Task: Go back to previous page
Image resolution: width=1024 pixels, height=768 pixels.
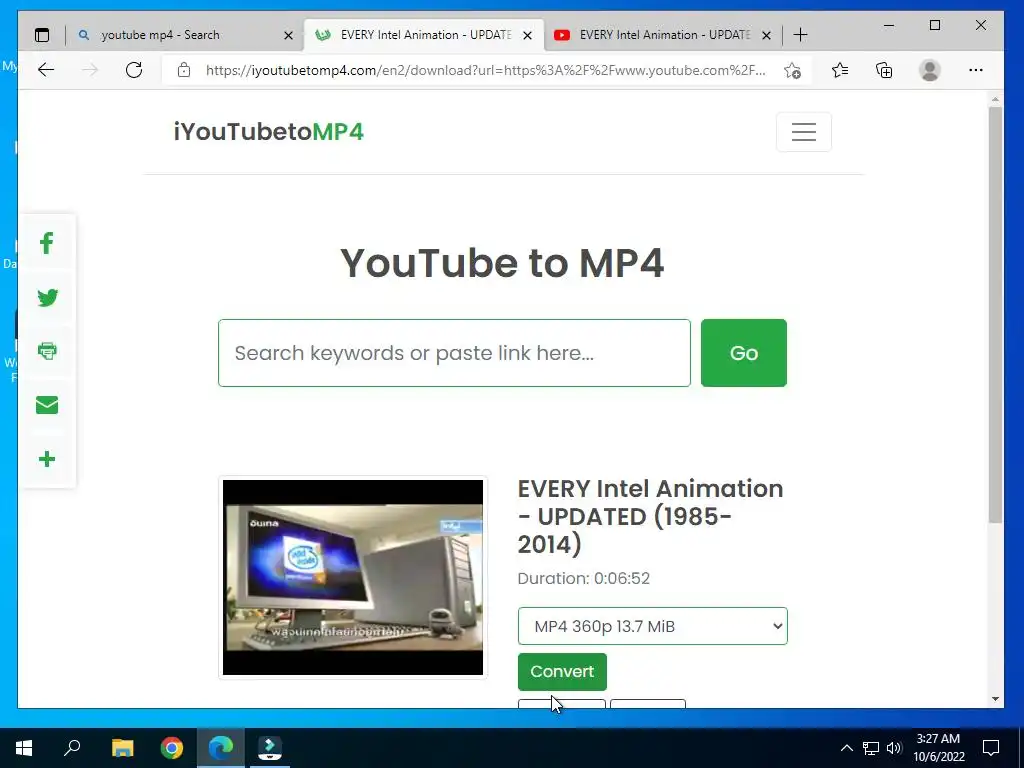Action: tap(46, 70)
